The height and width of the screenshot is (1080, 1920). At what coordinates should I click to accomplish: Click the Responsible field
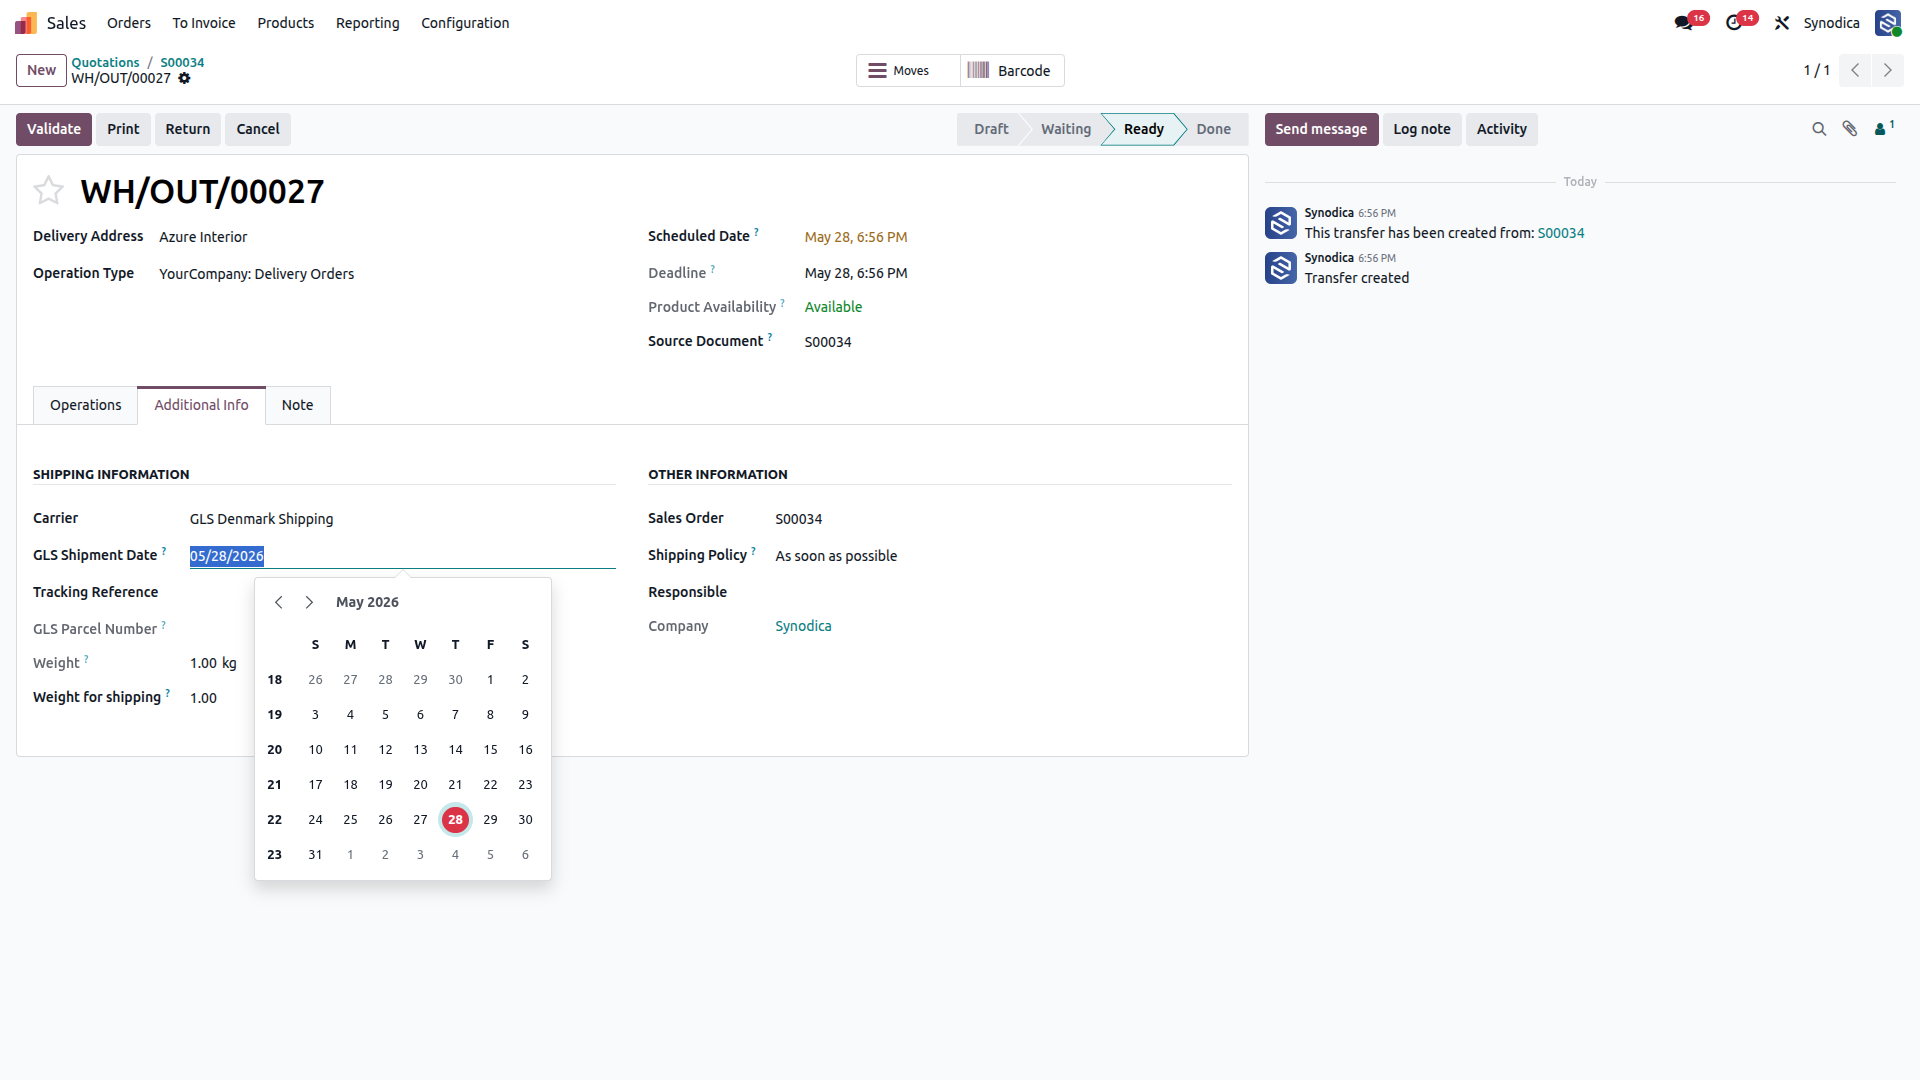(1003, 592)
